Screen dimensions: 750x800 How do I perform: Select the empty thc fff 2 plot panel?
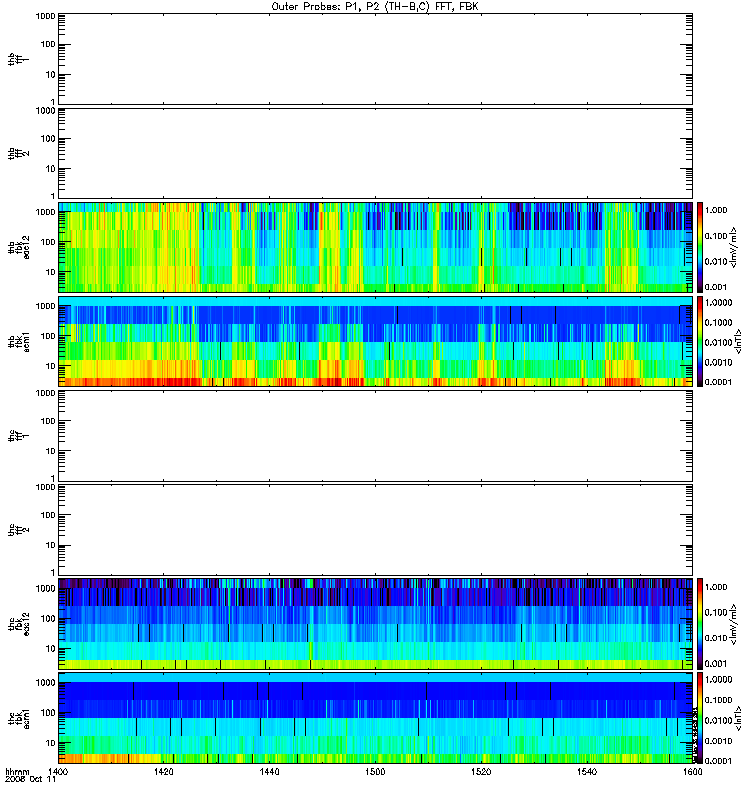[375, 530]
